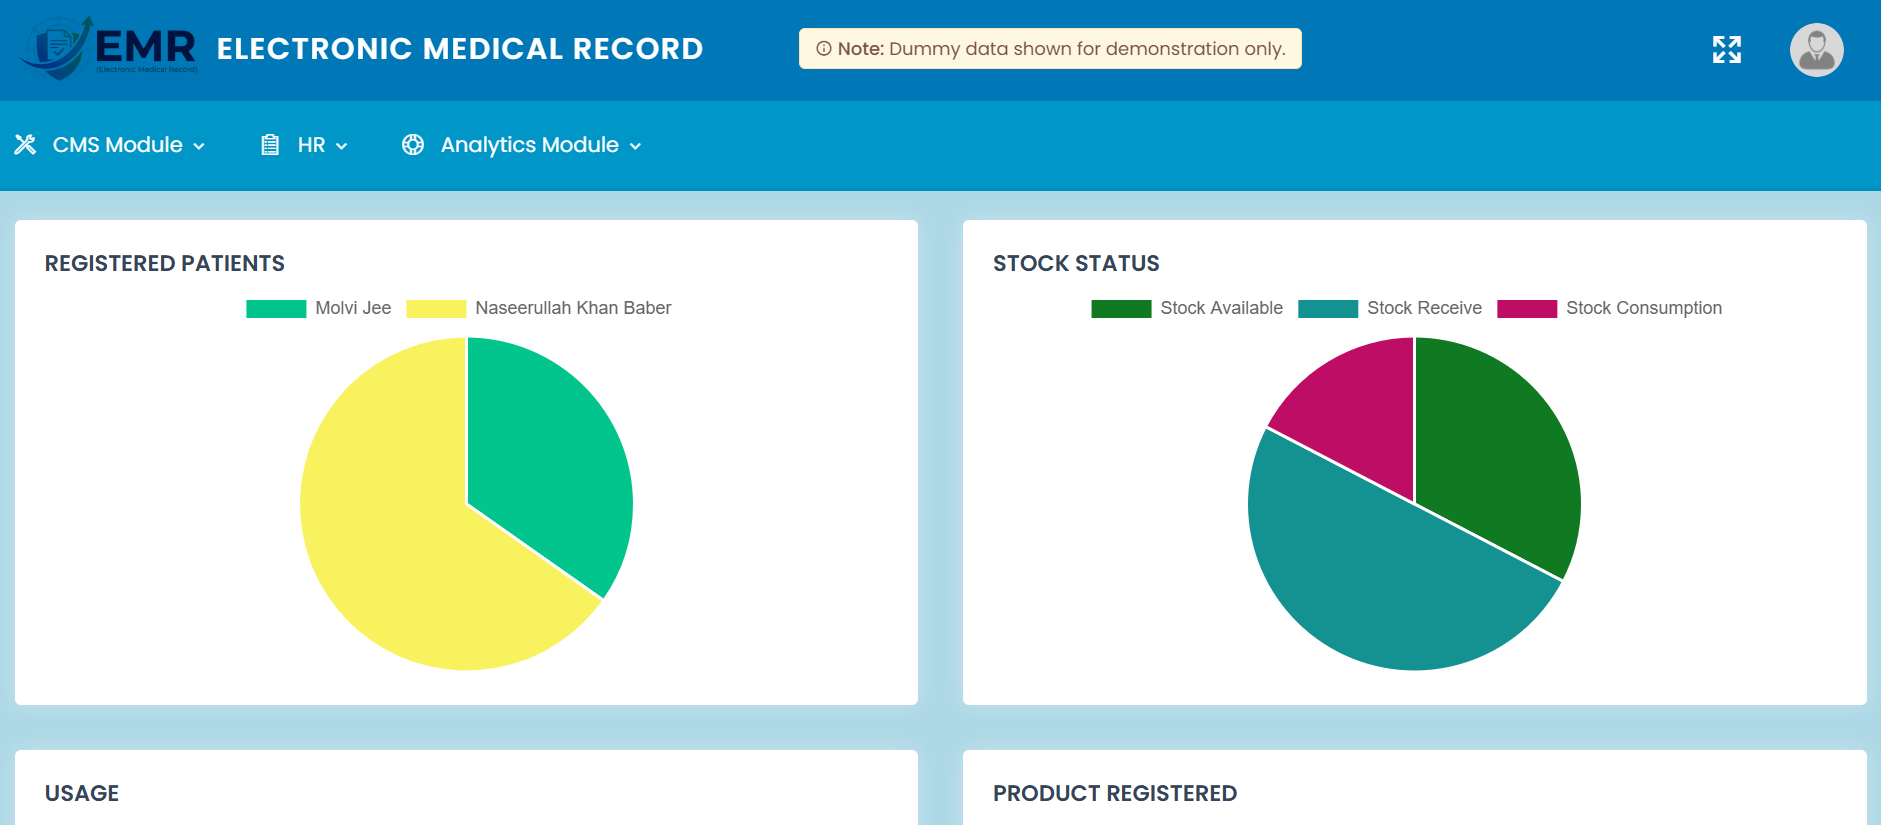Open the CMS Module menu
Viewport: 1881px width, 825px height.
coord(117,145)
